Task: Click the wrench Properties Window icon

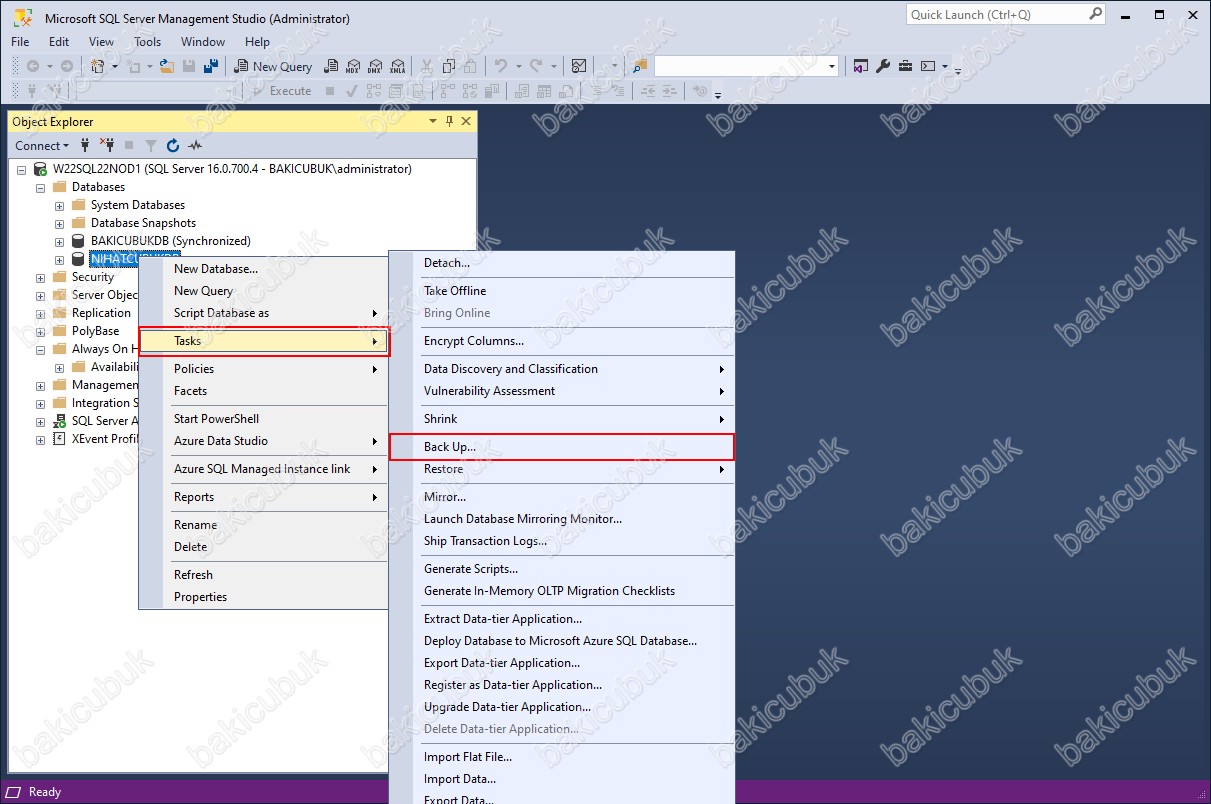Action: pos(883,66)
